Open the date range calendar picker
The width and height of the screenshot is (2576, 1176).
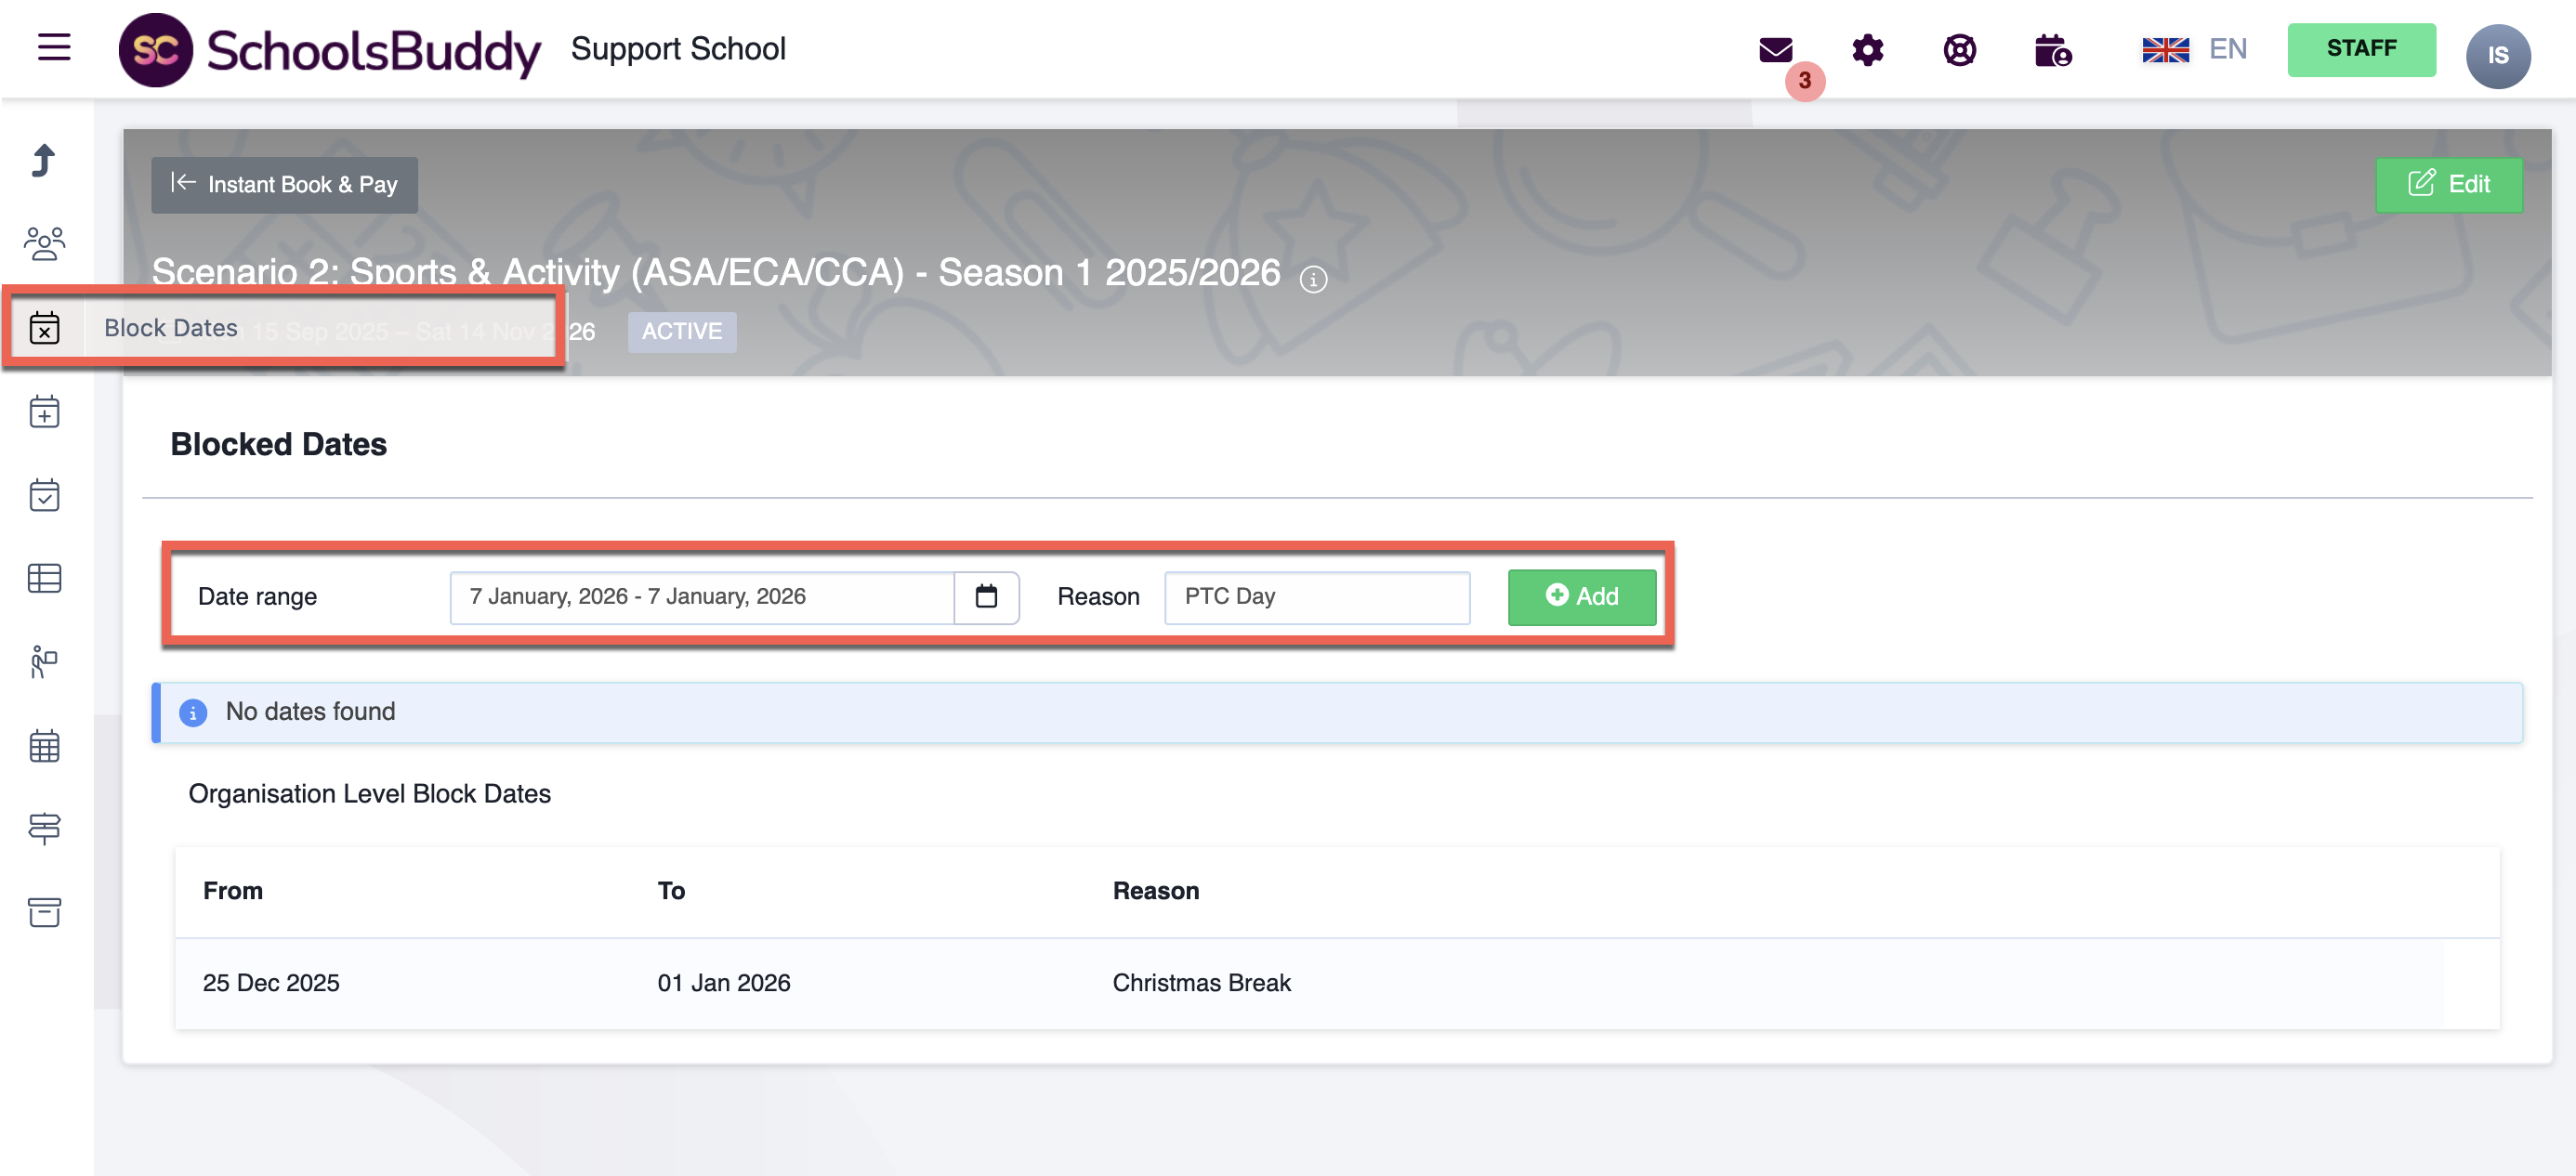(986, 597)
